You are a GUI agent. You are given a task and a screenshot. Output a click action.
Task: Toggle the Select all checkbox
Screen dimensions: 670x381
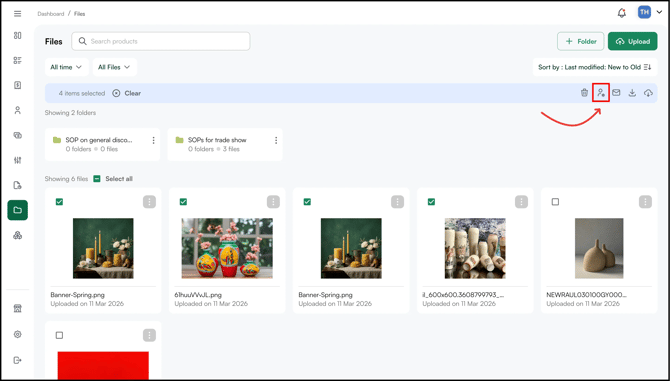97,179
